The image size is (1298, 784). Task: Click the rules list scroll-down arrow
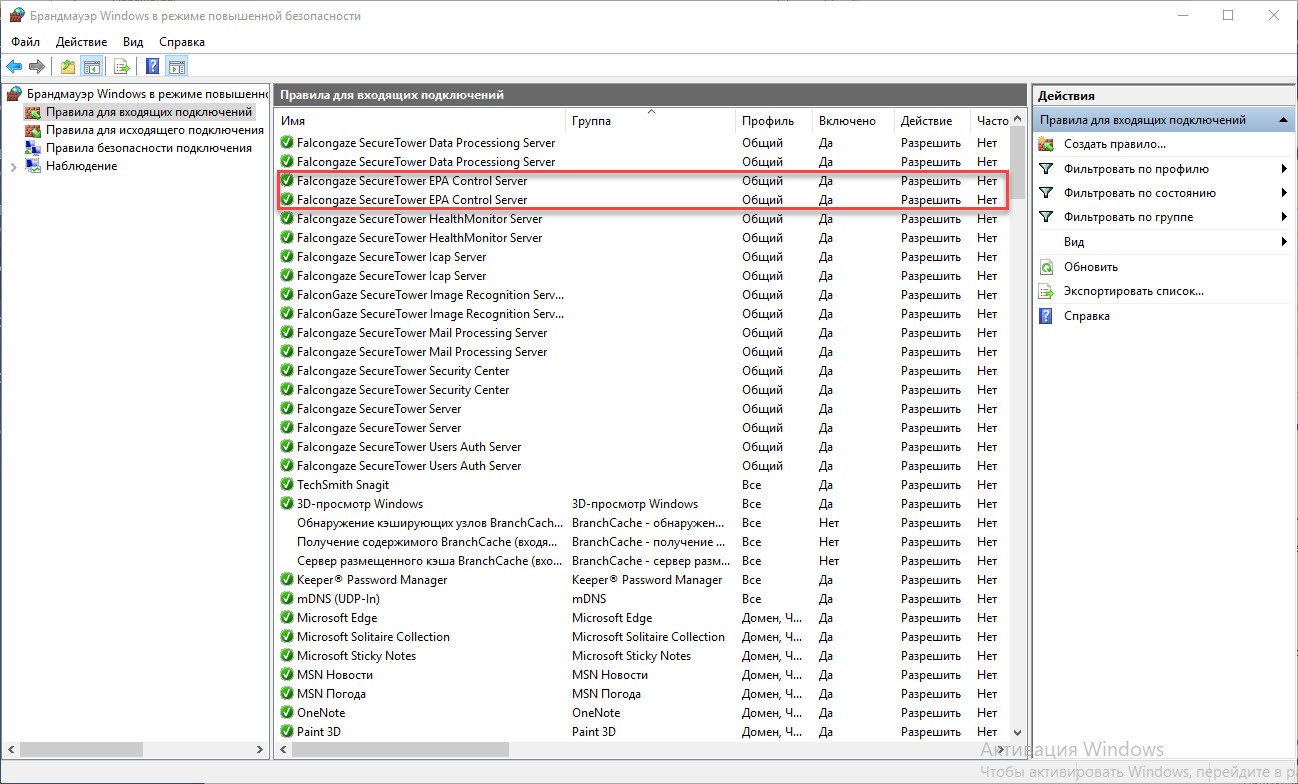(1018, 733)
